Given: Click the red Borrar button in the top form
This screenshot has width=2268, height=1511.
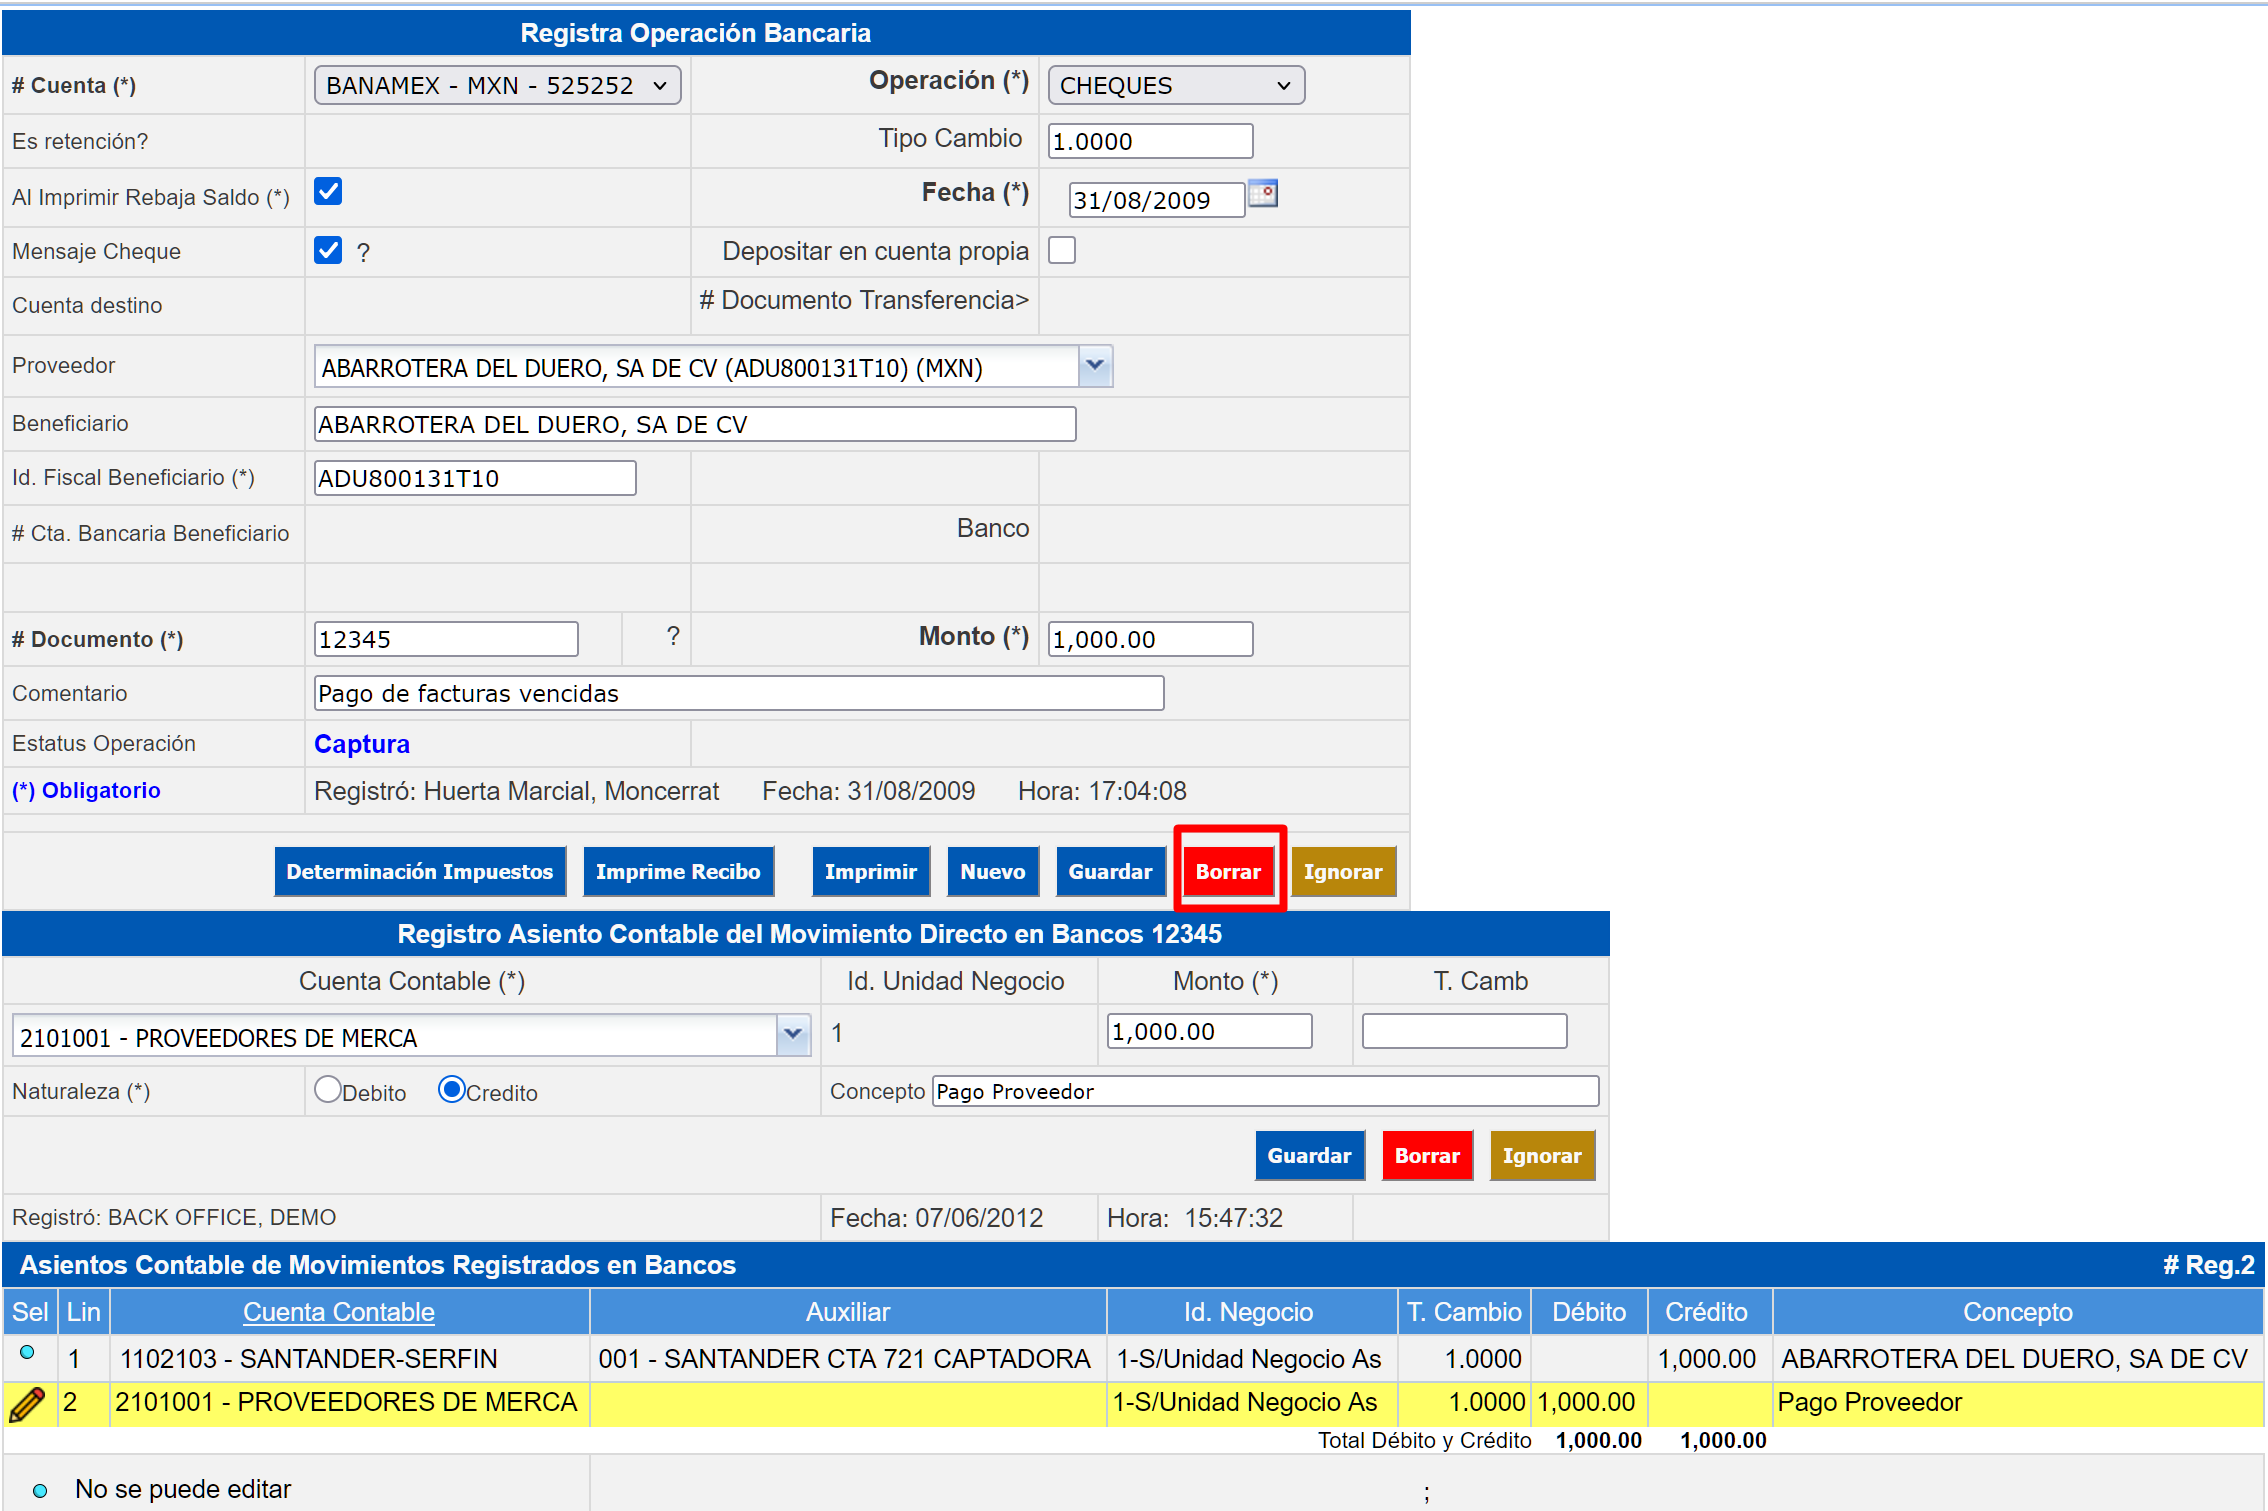Looking at the screenshot, I should (1228, 872).
